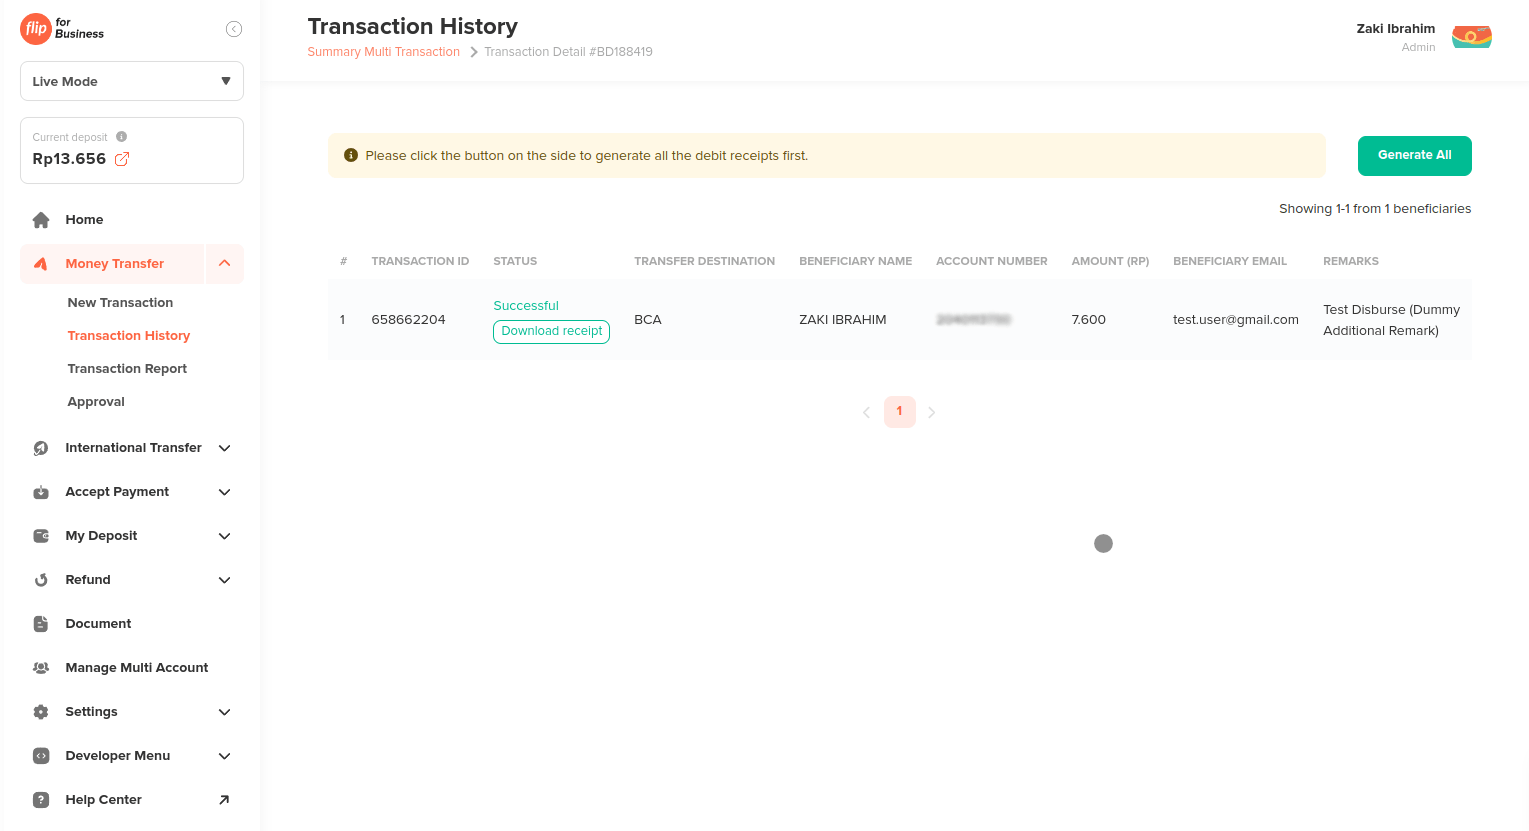Image resolution: width=1529 pixels, height=831 pixels.
Task: Expand the Developer Menu section
Action: tap(225, 756)
